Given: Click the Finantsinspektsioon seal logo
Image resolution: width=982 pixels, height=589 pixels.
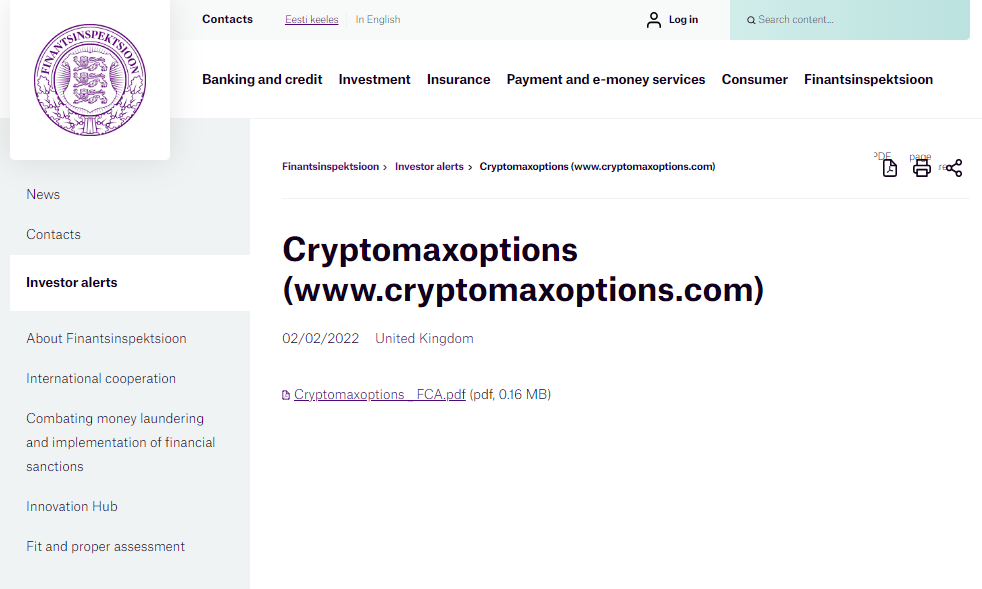Looking at the screenshot, I should pos(90,80).
